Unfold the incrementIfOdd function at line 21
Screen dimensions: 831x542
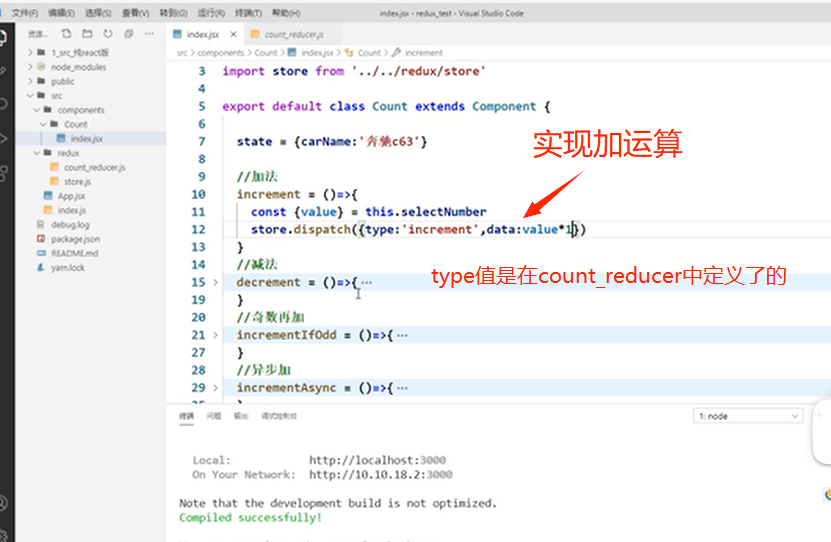215,335
